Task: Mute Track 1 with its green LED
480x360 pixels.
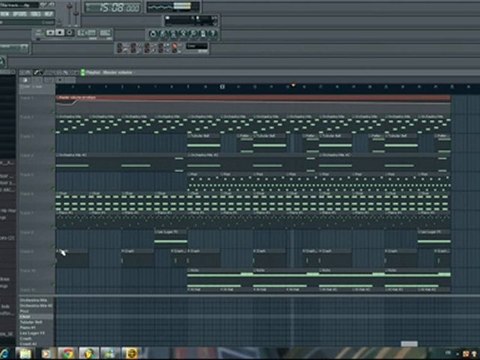Action: coord(52,111)
